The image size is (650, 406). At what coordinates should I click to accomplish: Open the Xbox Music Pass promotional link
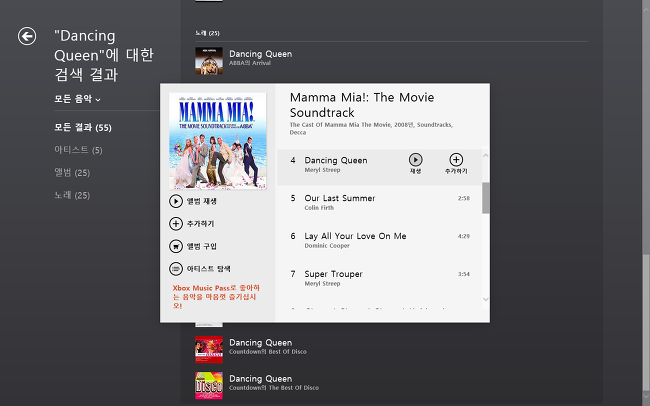[x=216, y=297]
